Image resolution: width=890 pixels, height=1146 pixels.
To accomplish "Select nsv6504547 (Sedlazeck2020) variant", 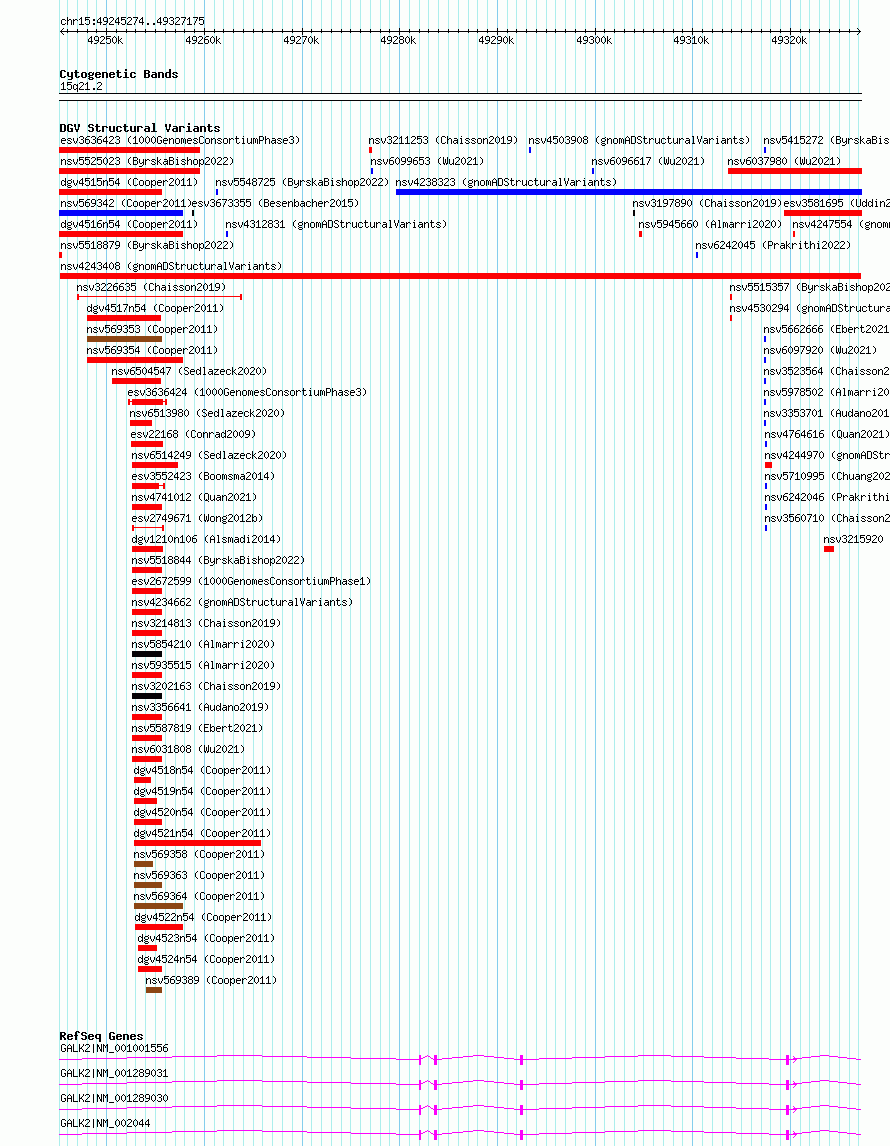I will (189, 371).
